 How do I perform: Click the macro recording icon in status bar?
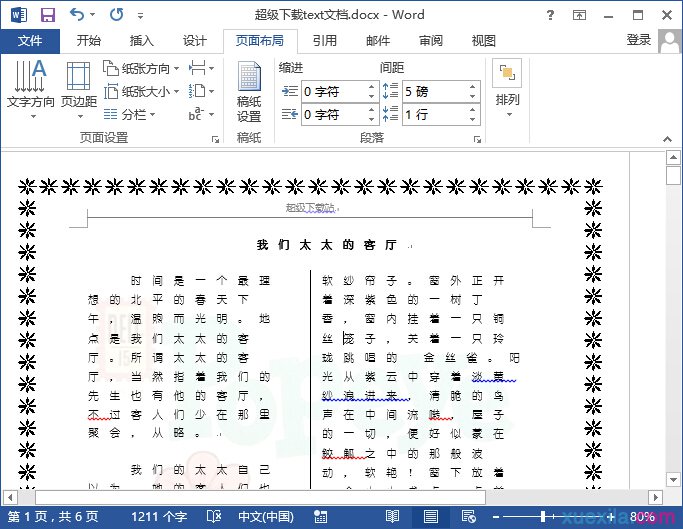320,517
